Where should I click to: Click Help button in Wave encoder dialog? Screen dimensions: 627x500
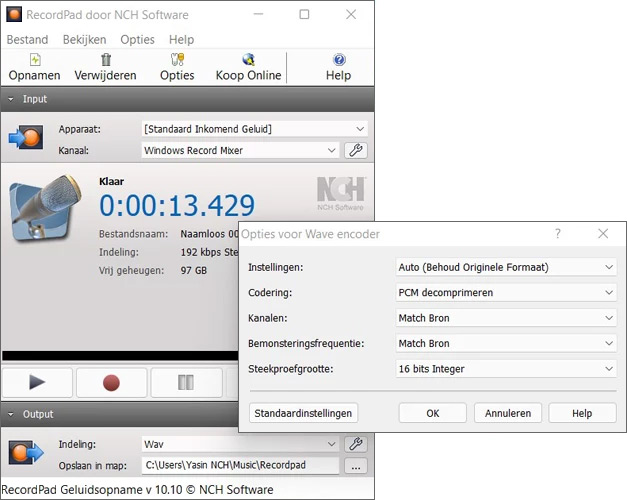pos(582,413)
